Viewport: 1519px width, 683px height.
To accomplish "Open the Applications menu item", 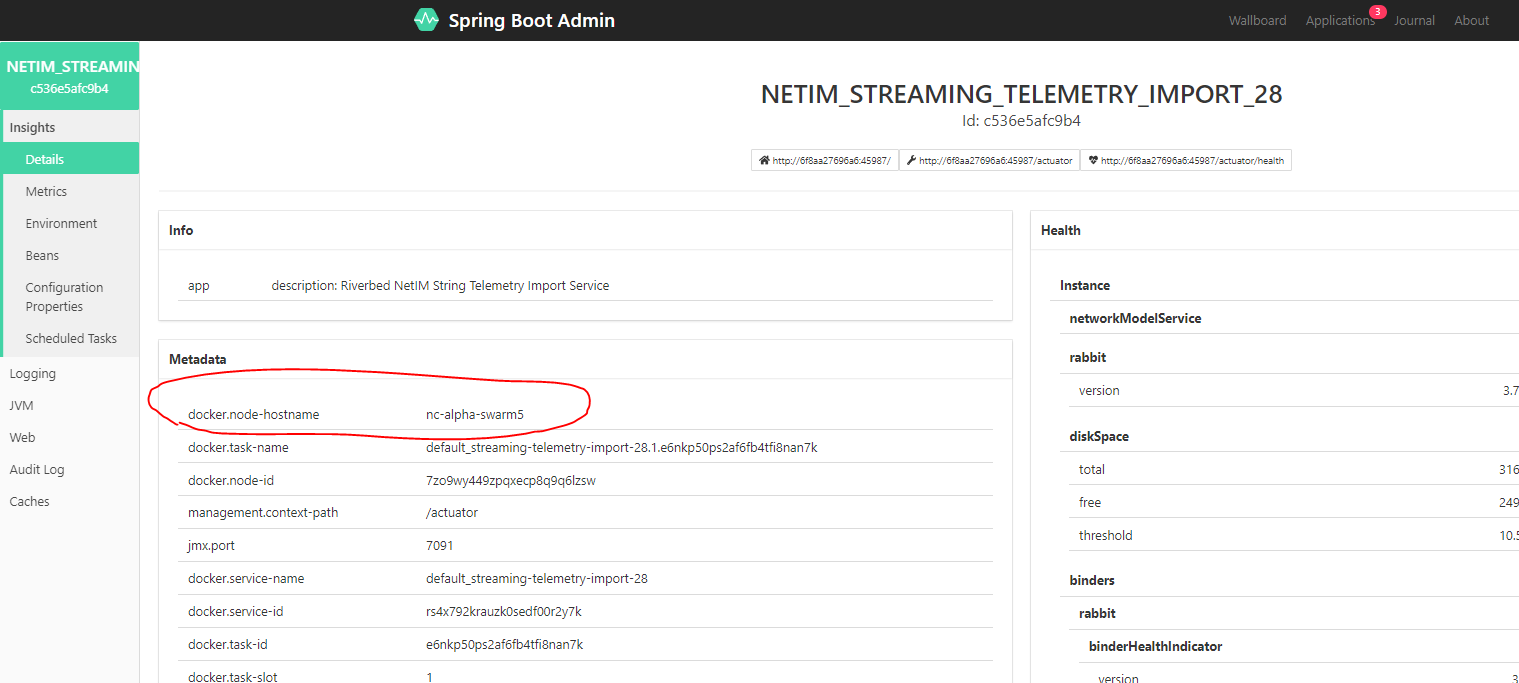I will coord(1339,20).
